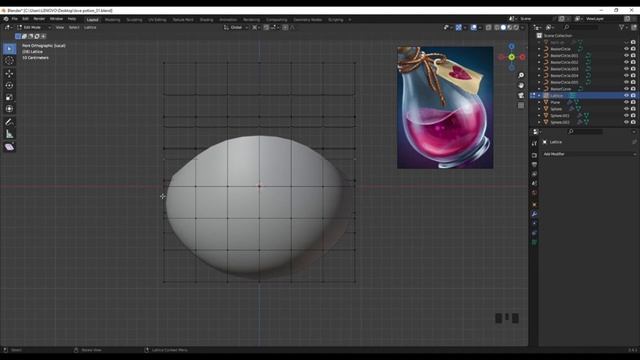Toggle snapping magnet in header
Screen dimensions: 640x360
click(x=266, y=27)
